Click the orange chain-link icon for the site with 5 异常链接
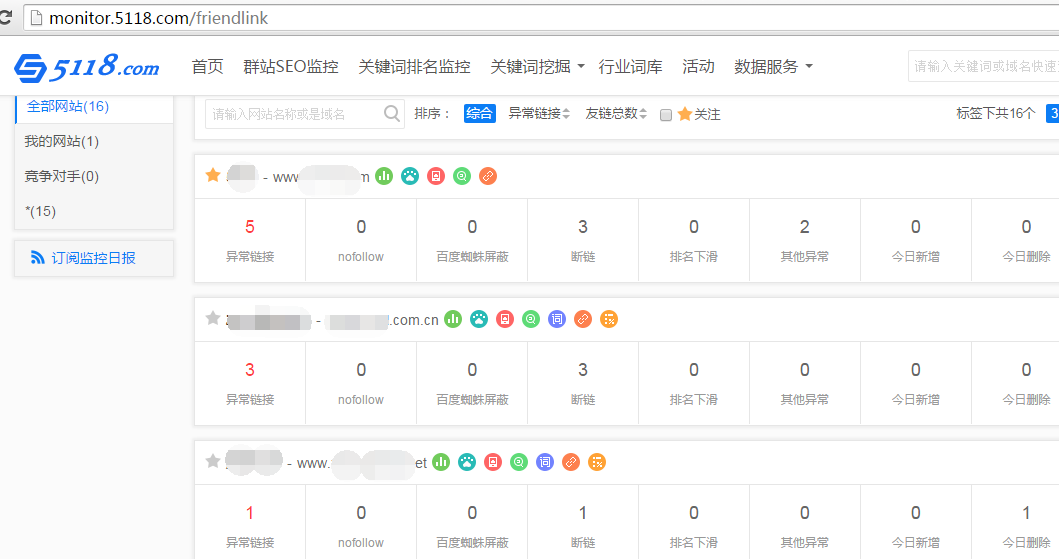 [x=488, y=176]
